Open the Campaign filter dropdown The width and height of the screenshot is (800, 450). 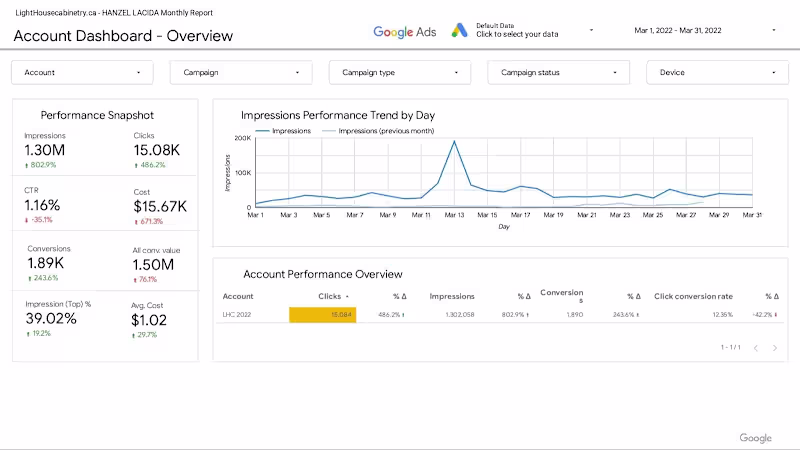click(x=241, y=72)
